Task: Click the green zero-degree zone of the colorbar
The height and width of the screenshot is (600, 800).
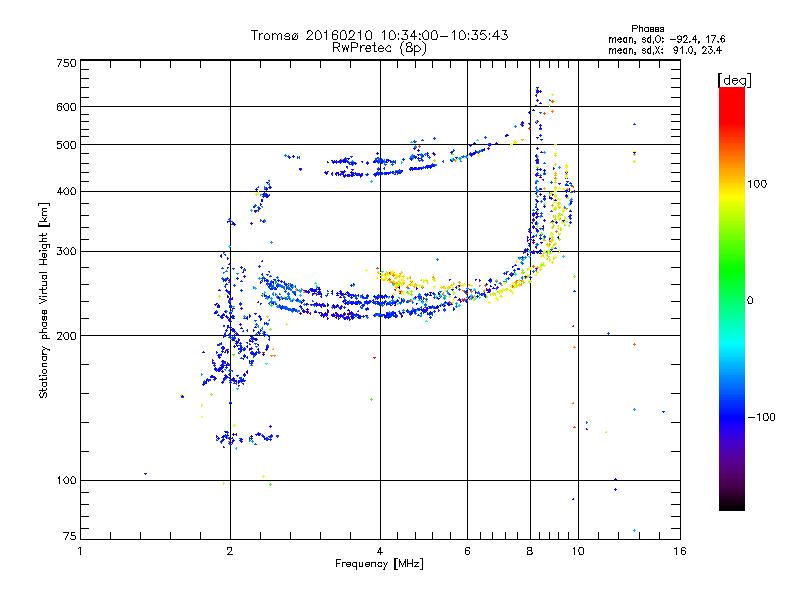Action: (732, 300)
